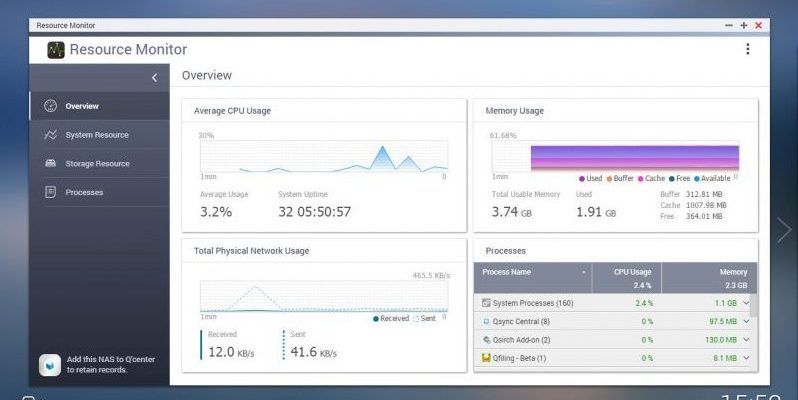This screenshot has height=400, width=798.
Task: Open the three-dot more options menu
Action: click(747, 49)
